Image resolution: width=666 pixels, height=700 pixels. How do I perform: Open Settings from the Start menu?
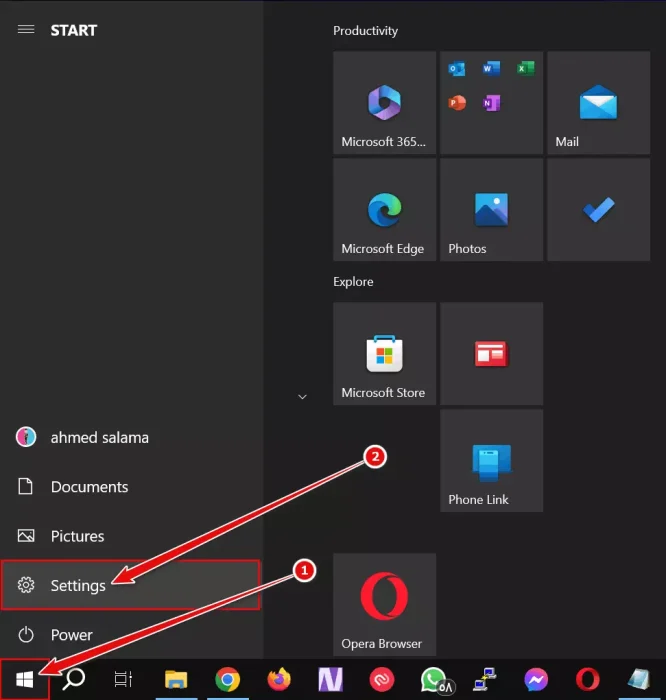click(x=130, y=585)
